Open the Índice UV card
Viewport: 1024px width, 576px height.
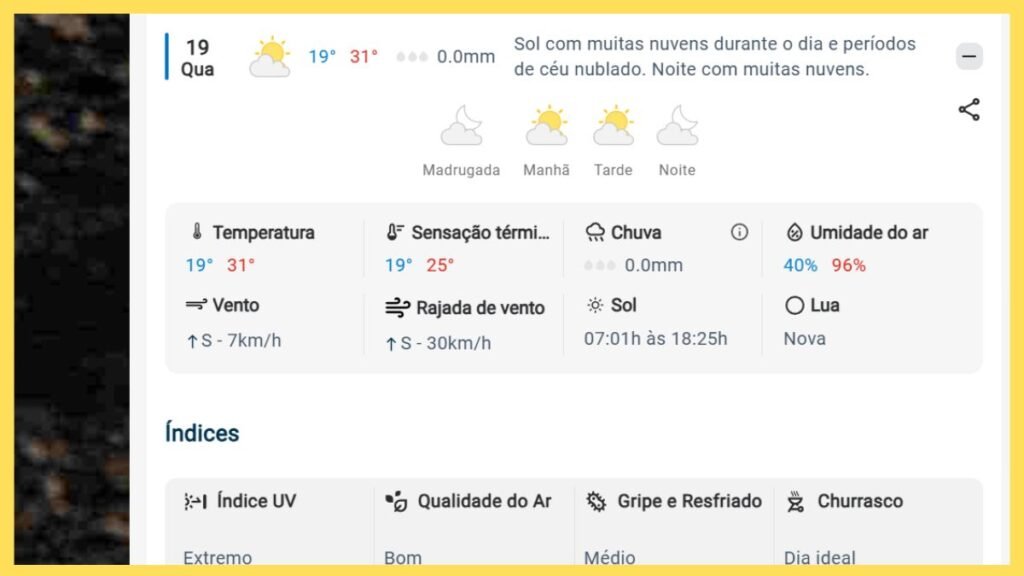point(269,522)
